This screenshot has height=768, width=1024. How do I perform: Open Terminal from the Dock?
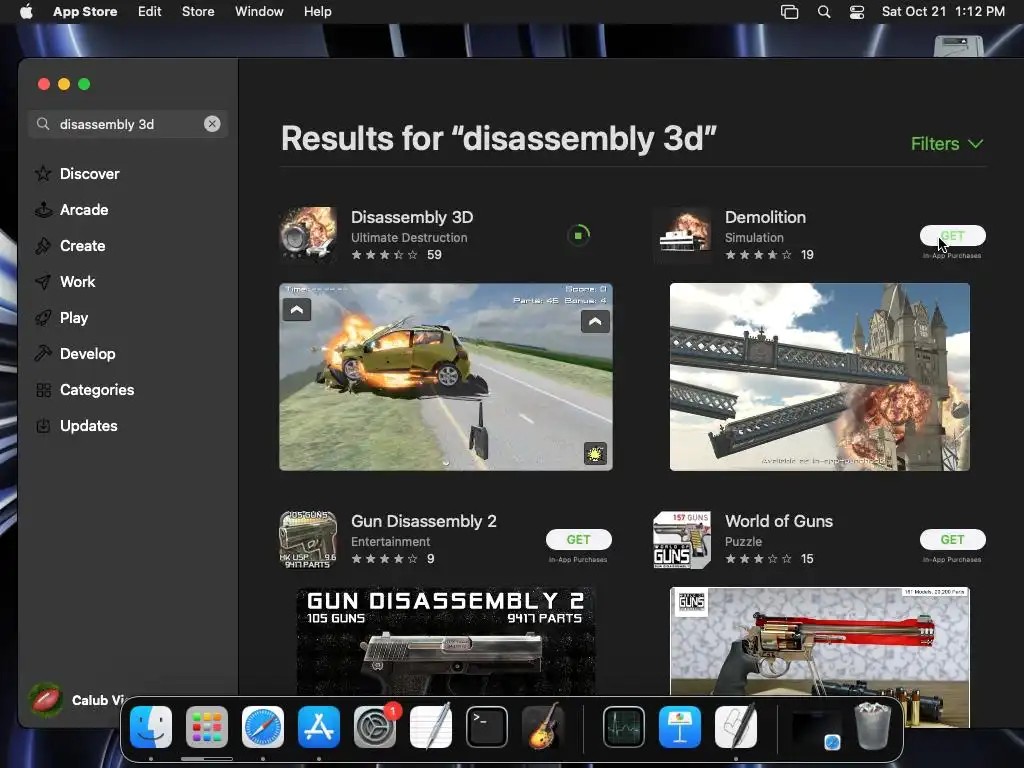tap(487, 727)
